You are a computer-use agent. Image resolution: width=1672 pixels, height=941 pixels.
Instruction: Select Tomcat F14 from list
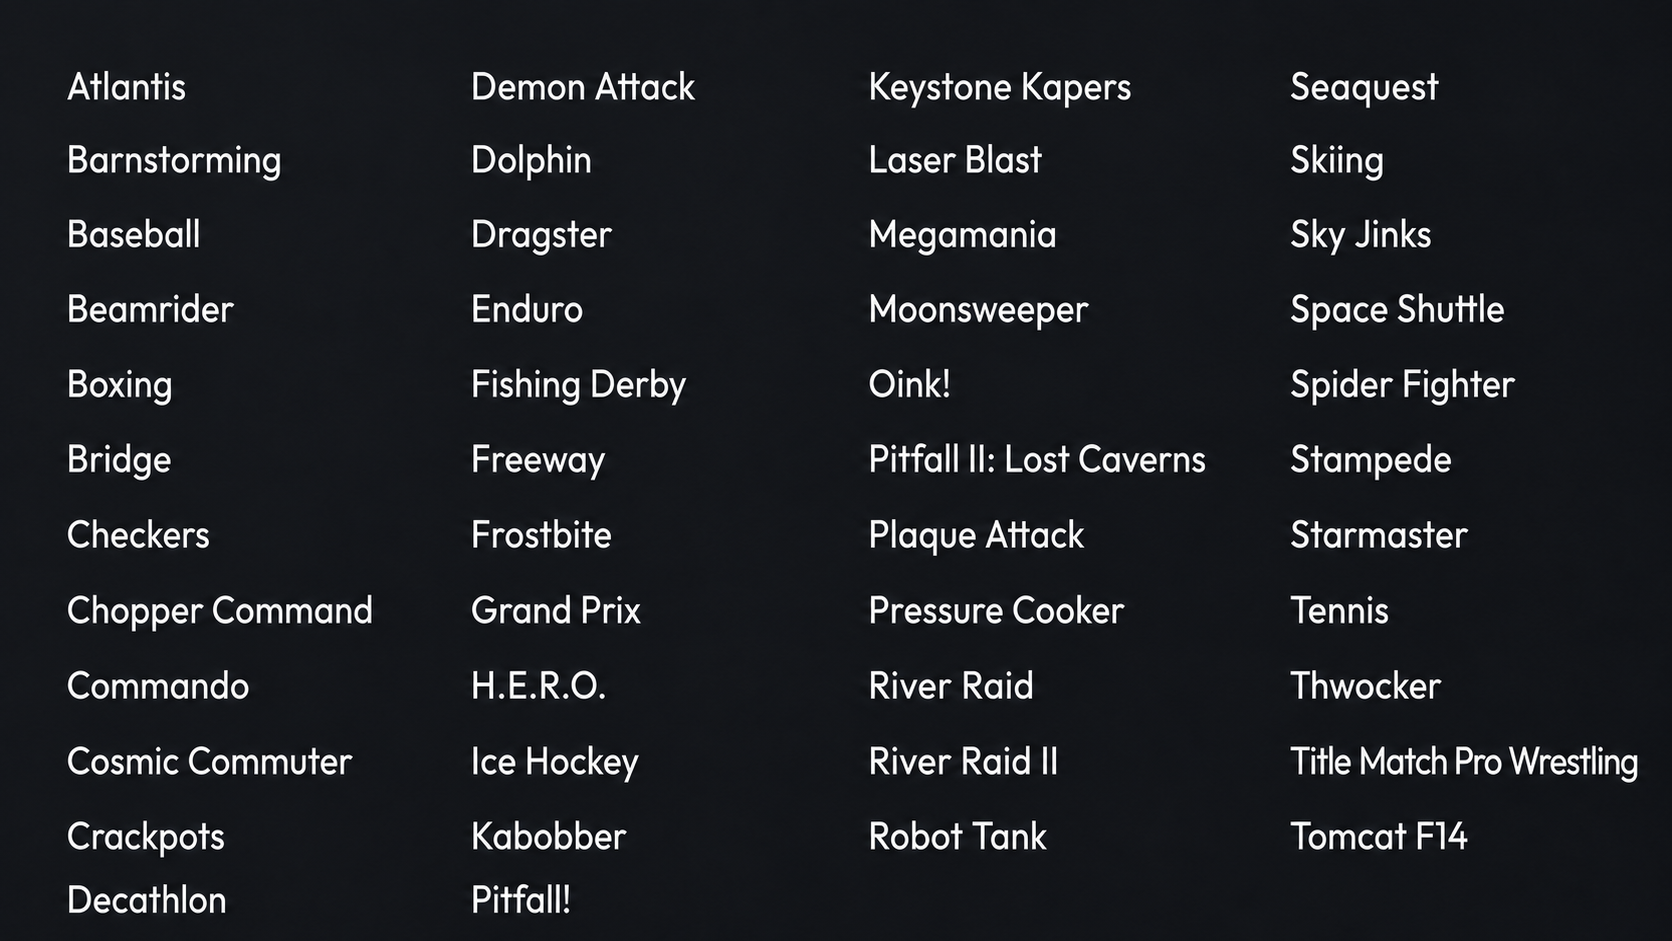pos(1379,837)
